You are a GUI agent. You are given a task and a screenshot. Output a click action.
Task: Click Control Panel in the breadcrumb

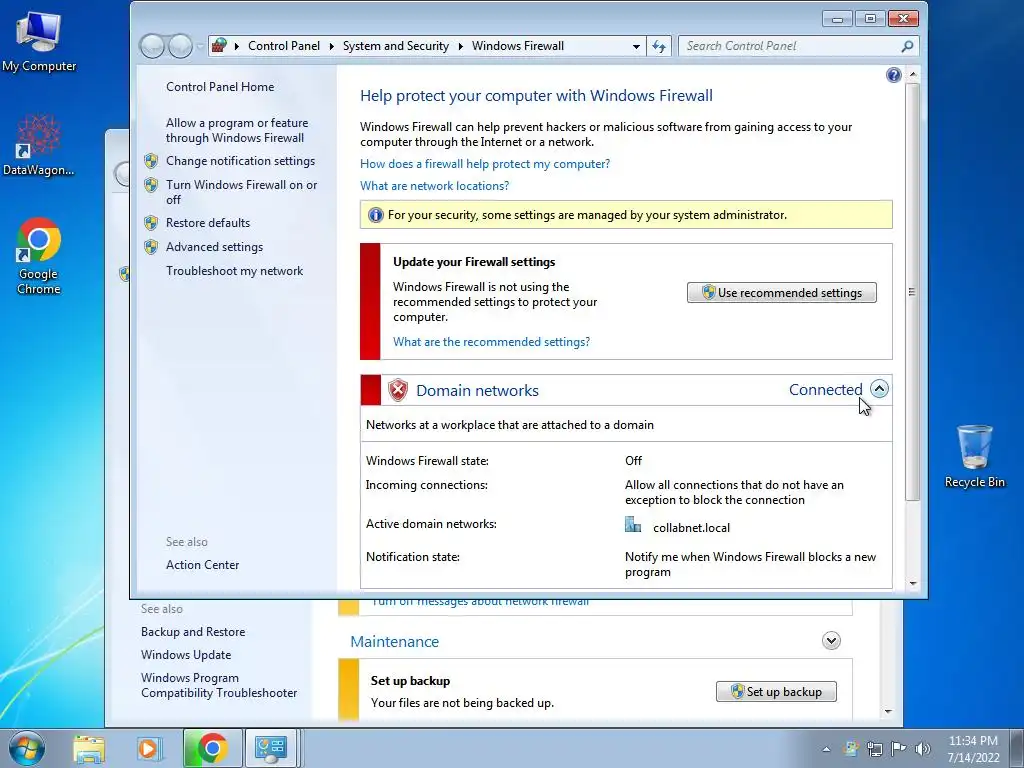pos(284,46)
